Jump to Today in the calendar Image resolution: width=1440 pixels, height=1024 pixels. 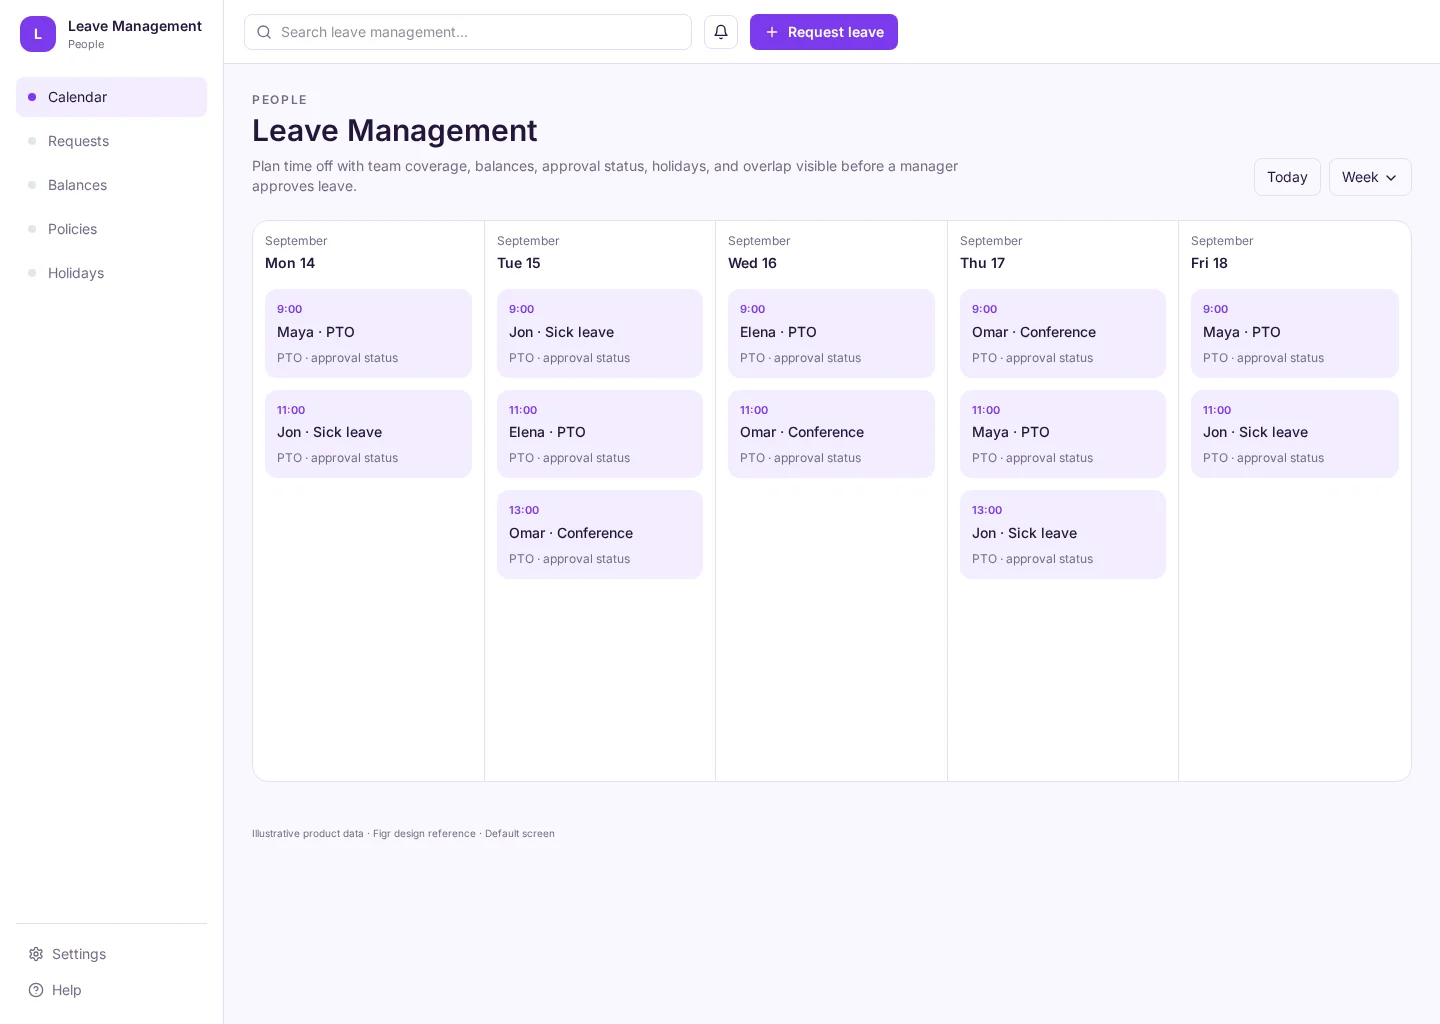[1287, 177]
